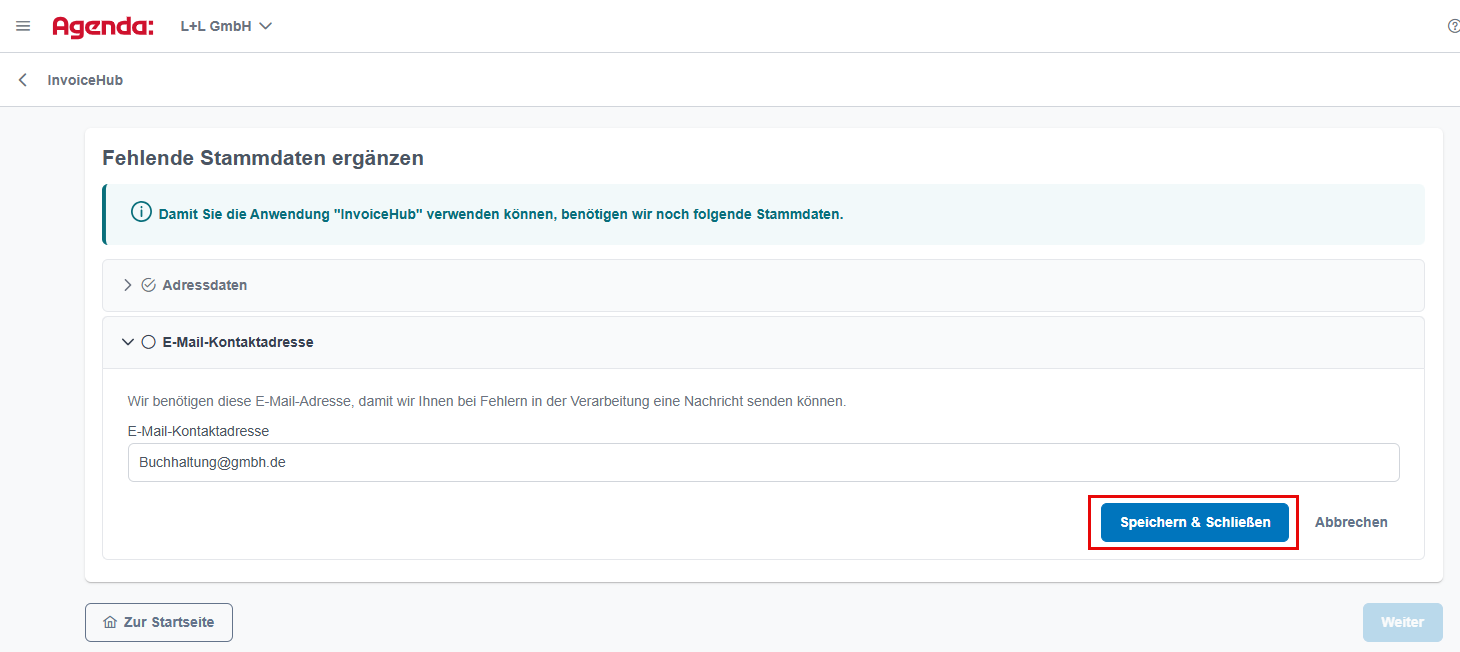Click the E-Mail-Kontaktadresse field label
1460x652 pixels.
point(198,431)
